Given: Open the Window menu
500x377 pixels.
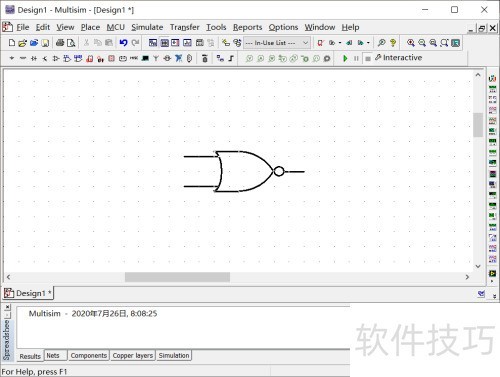Looking at the screenshot, I should tap(320, 27).
